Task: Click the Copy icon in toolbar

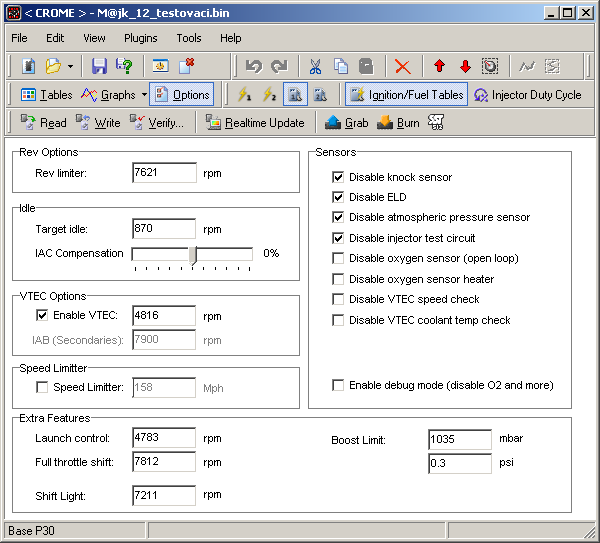Action: click(x=340, y=66)
